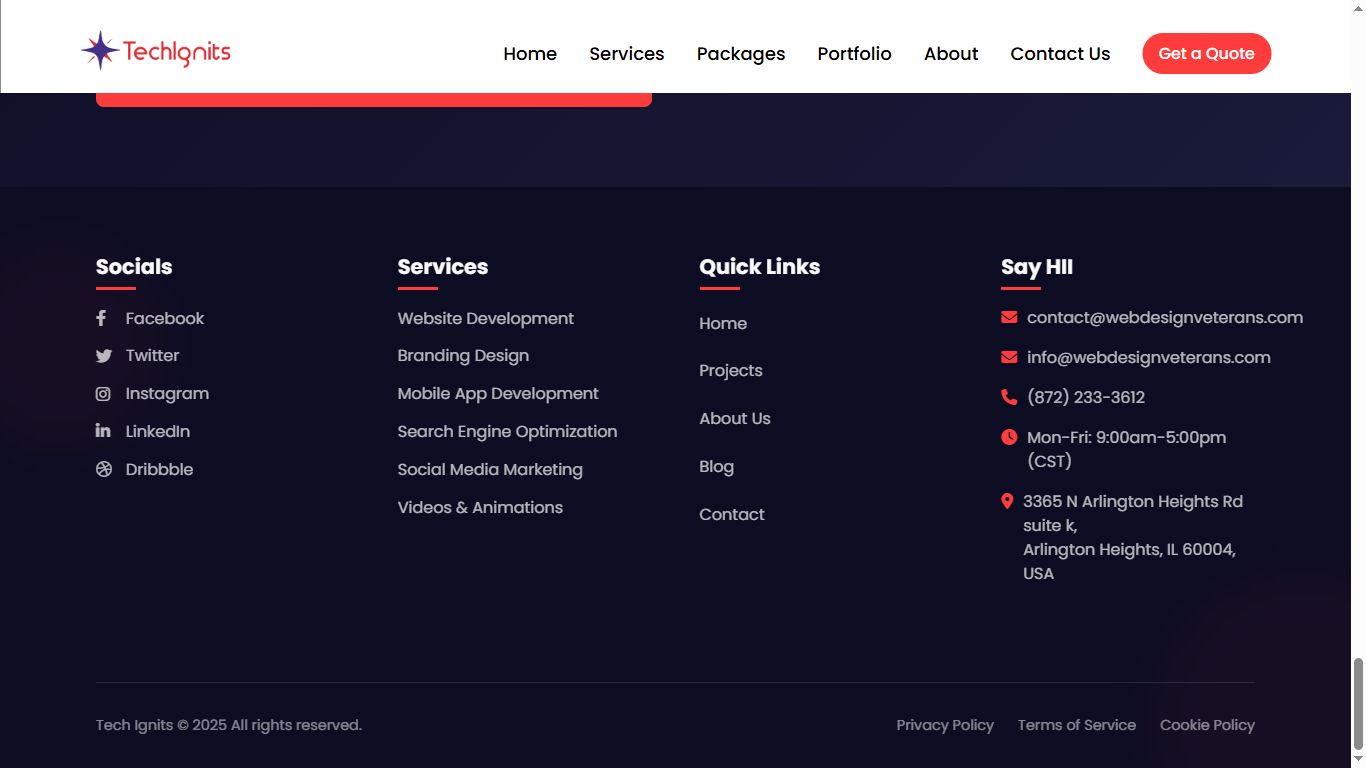Go to Packages in the top navigation
This screenshot has height=768, width=1366.
tap(740, 54)
